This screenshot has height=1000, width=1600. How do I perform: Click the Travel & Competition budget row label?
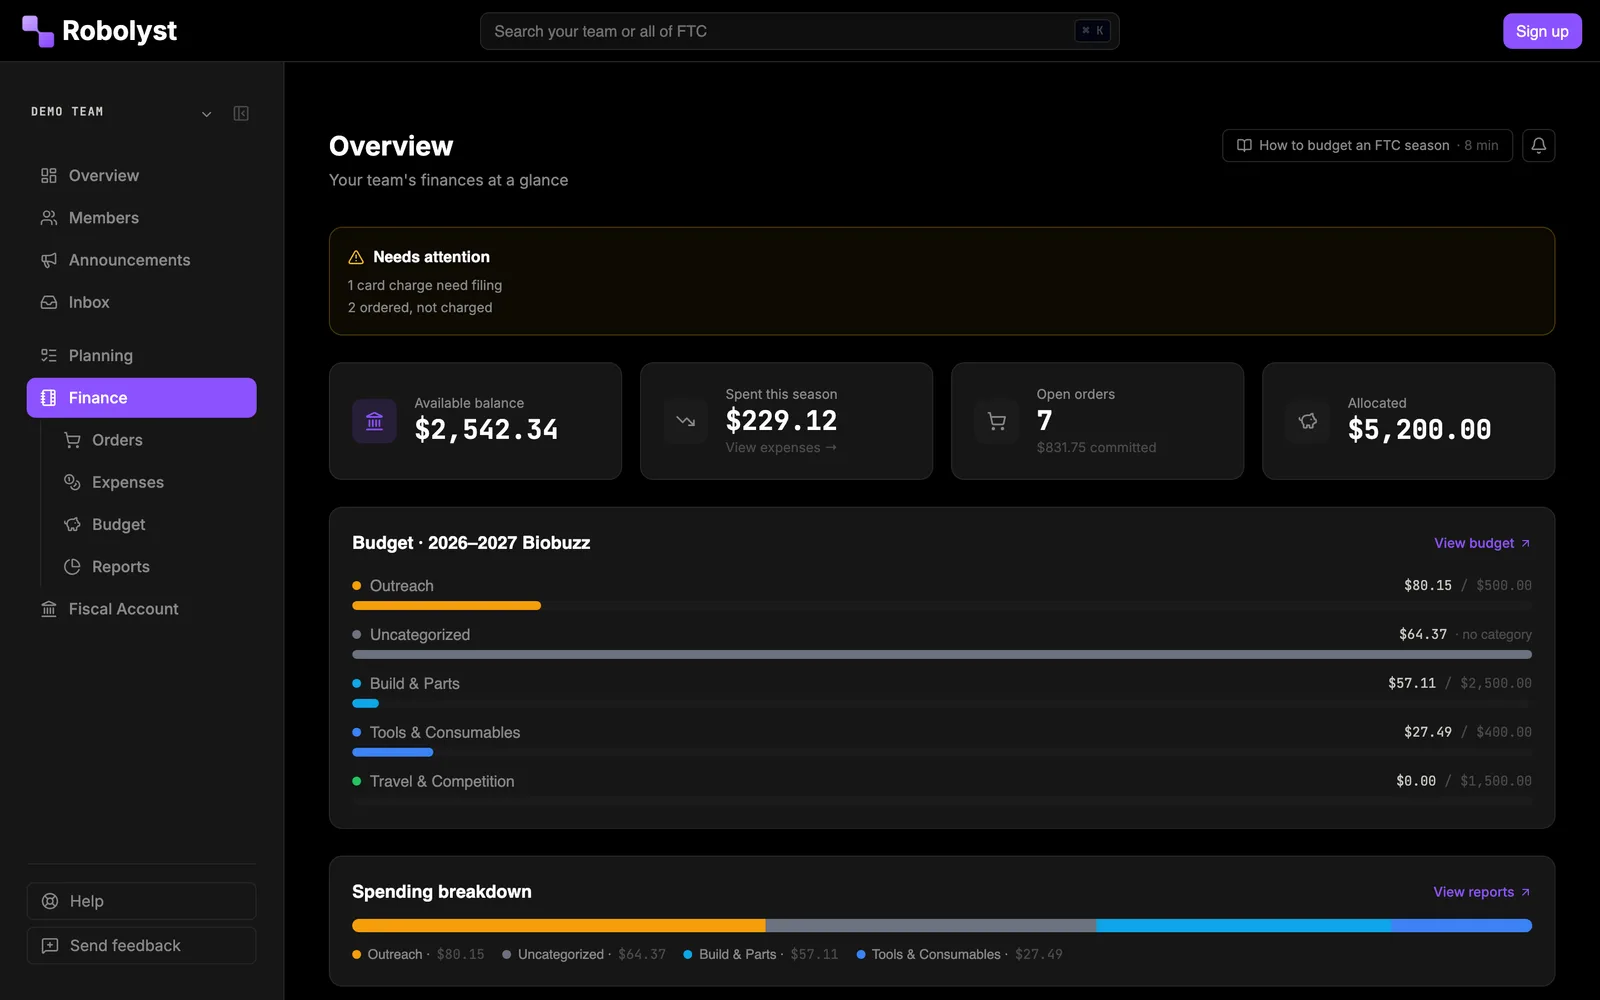pyautogui.click(x=442, y=781)
